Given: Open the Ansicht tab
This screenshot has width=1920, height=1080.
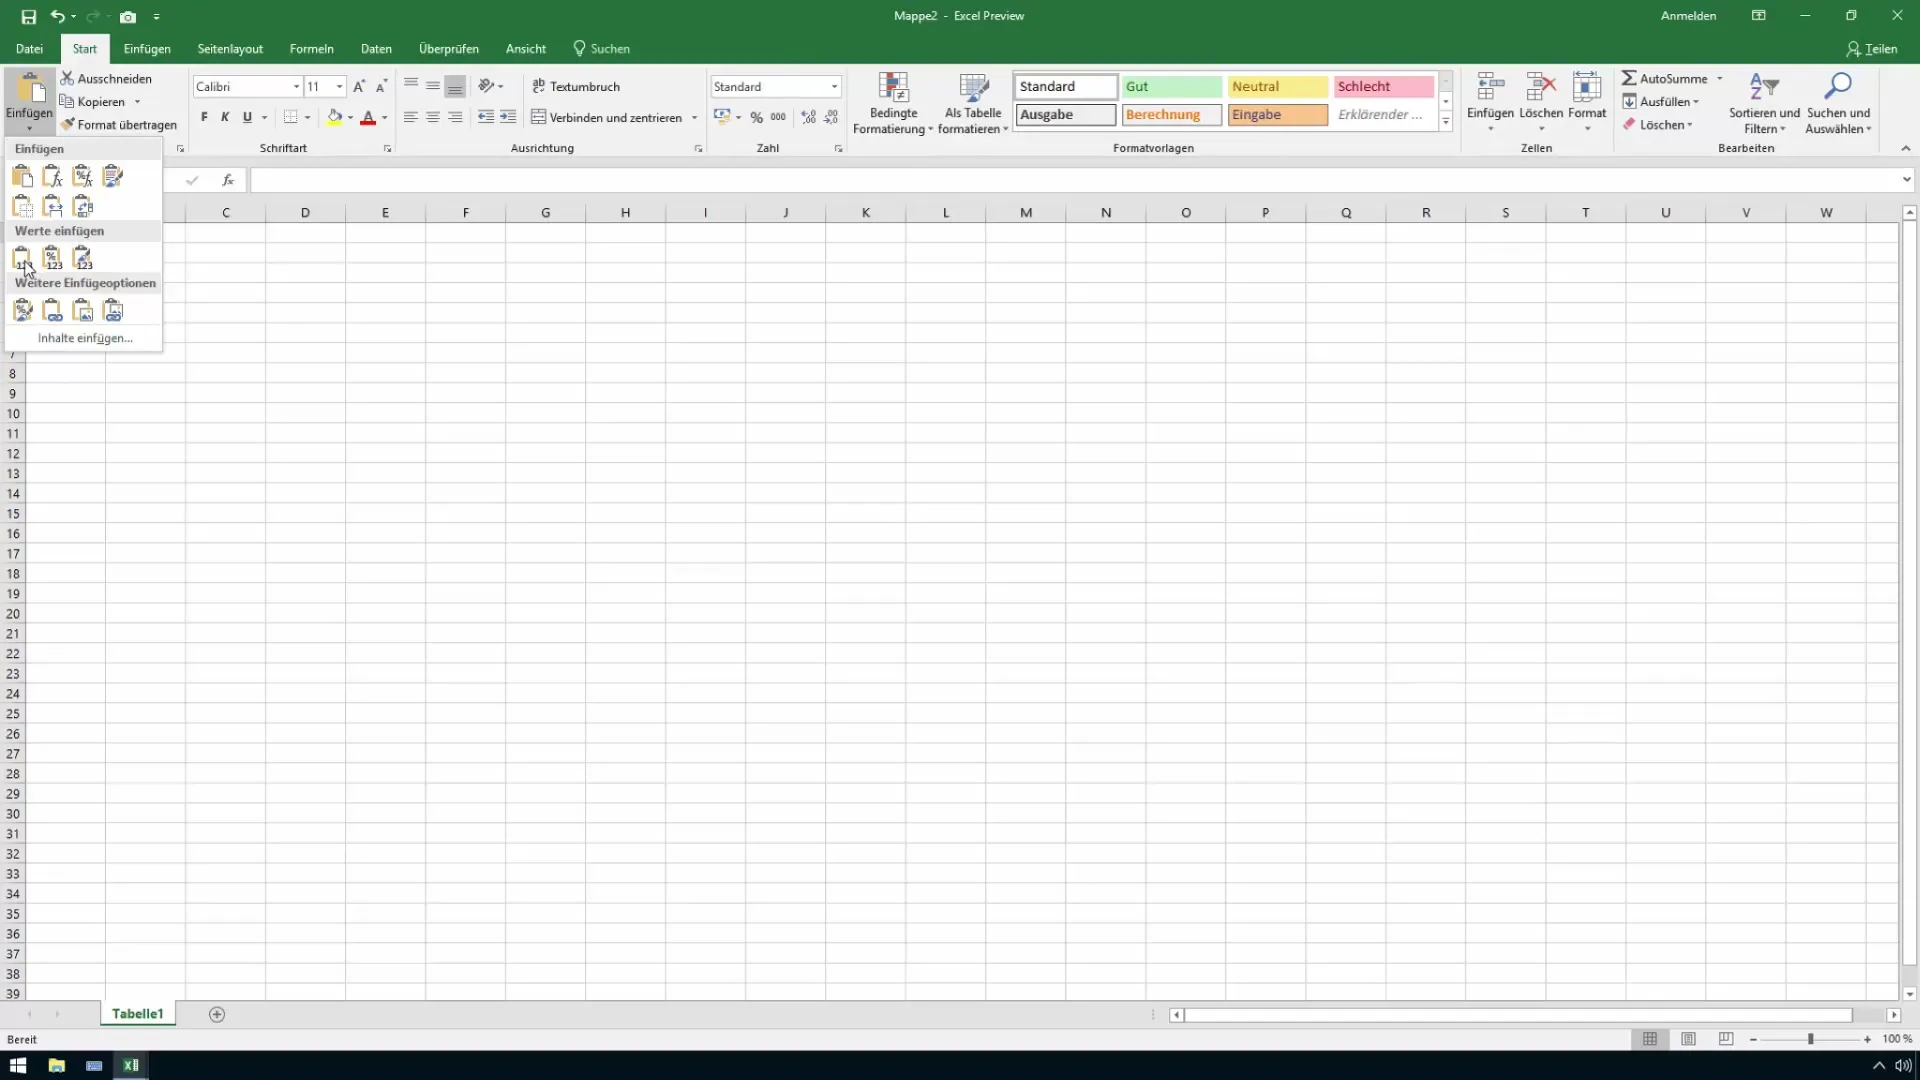Looking at the screenshot, I should point(526,48).
